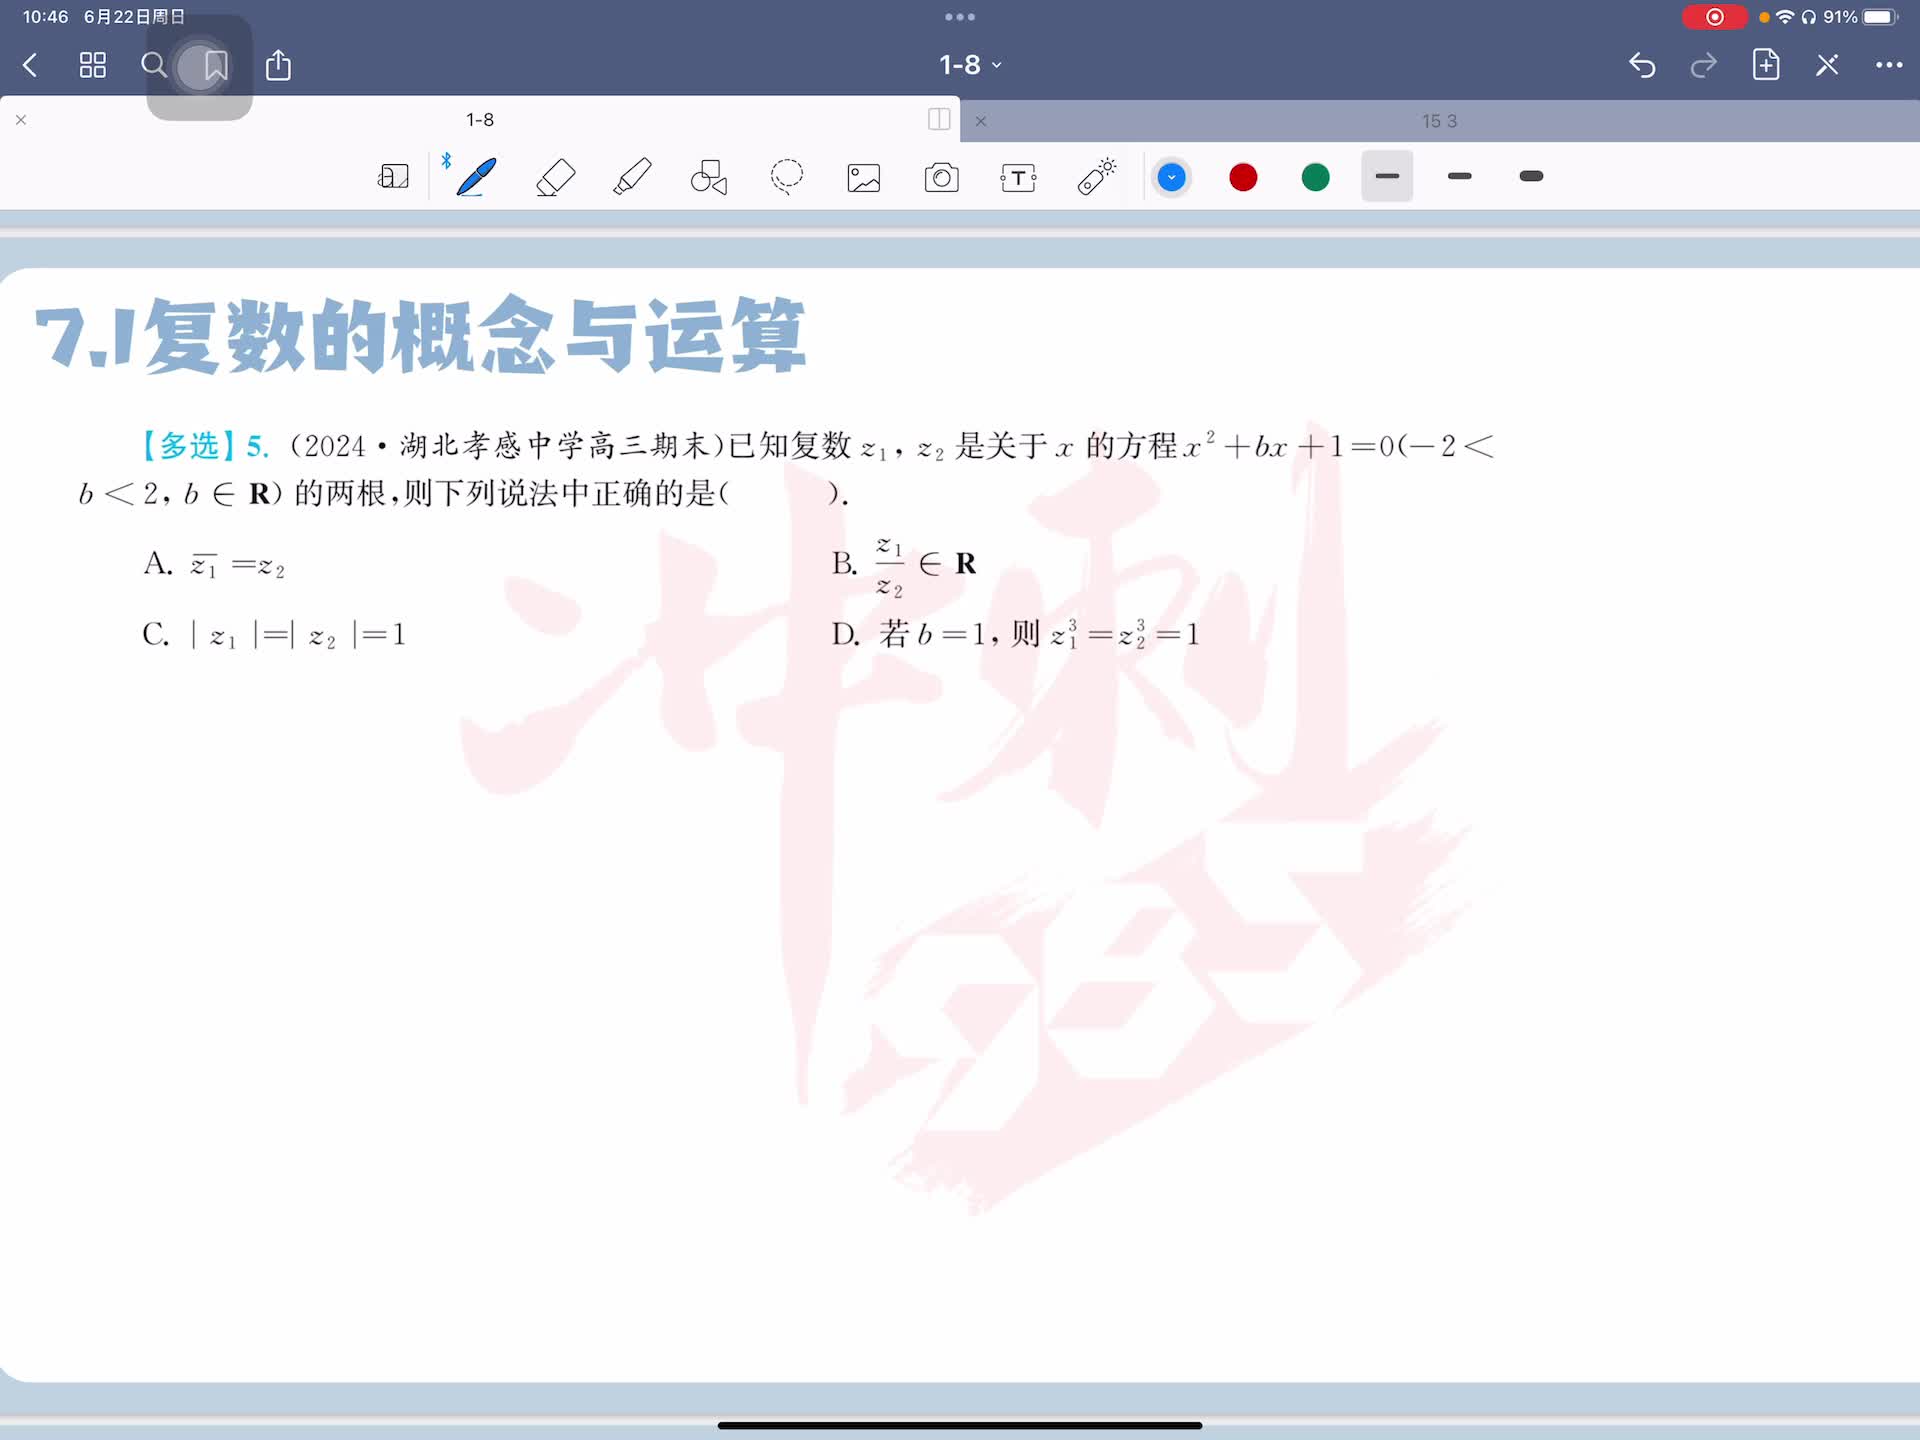This screenshot has width=1920, height=1440.
Task: Select the Highlighter tool
Action: [632, 177]
